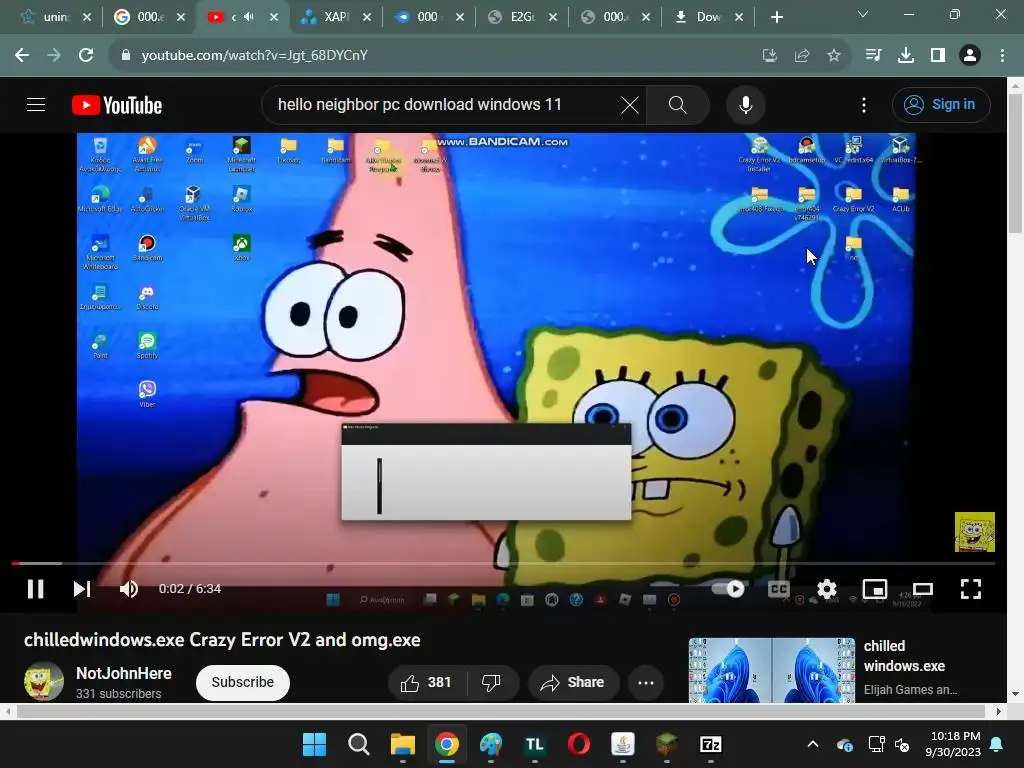
Task: Click the horizontal scrollbar right arrow
Action: click(999, 711)
